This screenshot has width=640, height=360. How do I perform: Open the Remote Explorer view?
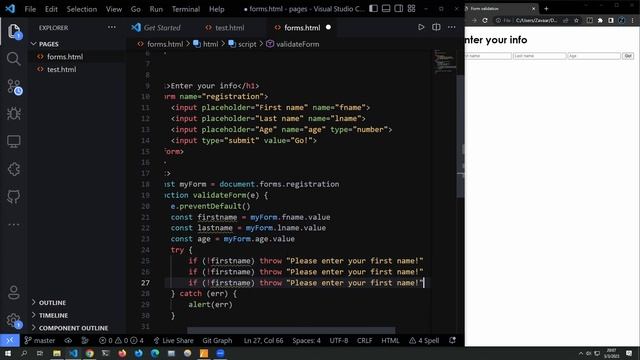pyautogui.click(x=13, y=142)
